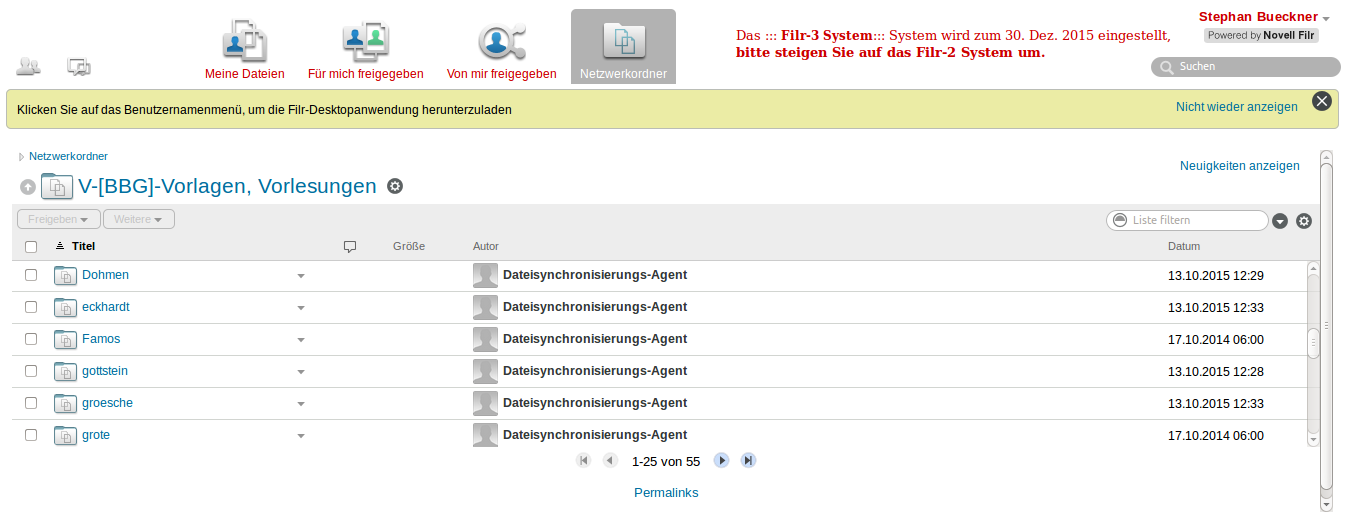
Task: Click Nicht wieder anzeigen link
Action: point(1236,107)
